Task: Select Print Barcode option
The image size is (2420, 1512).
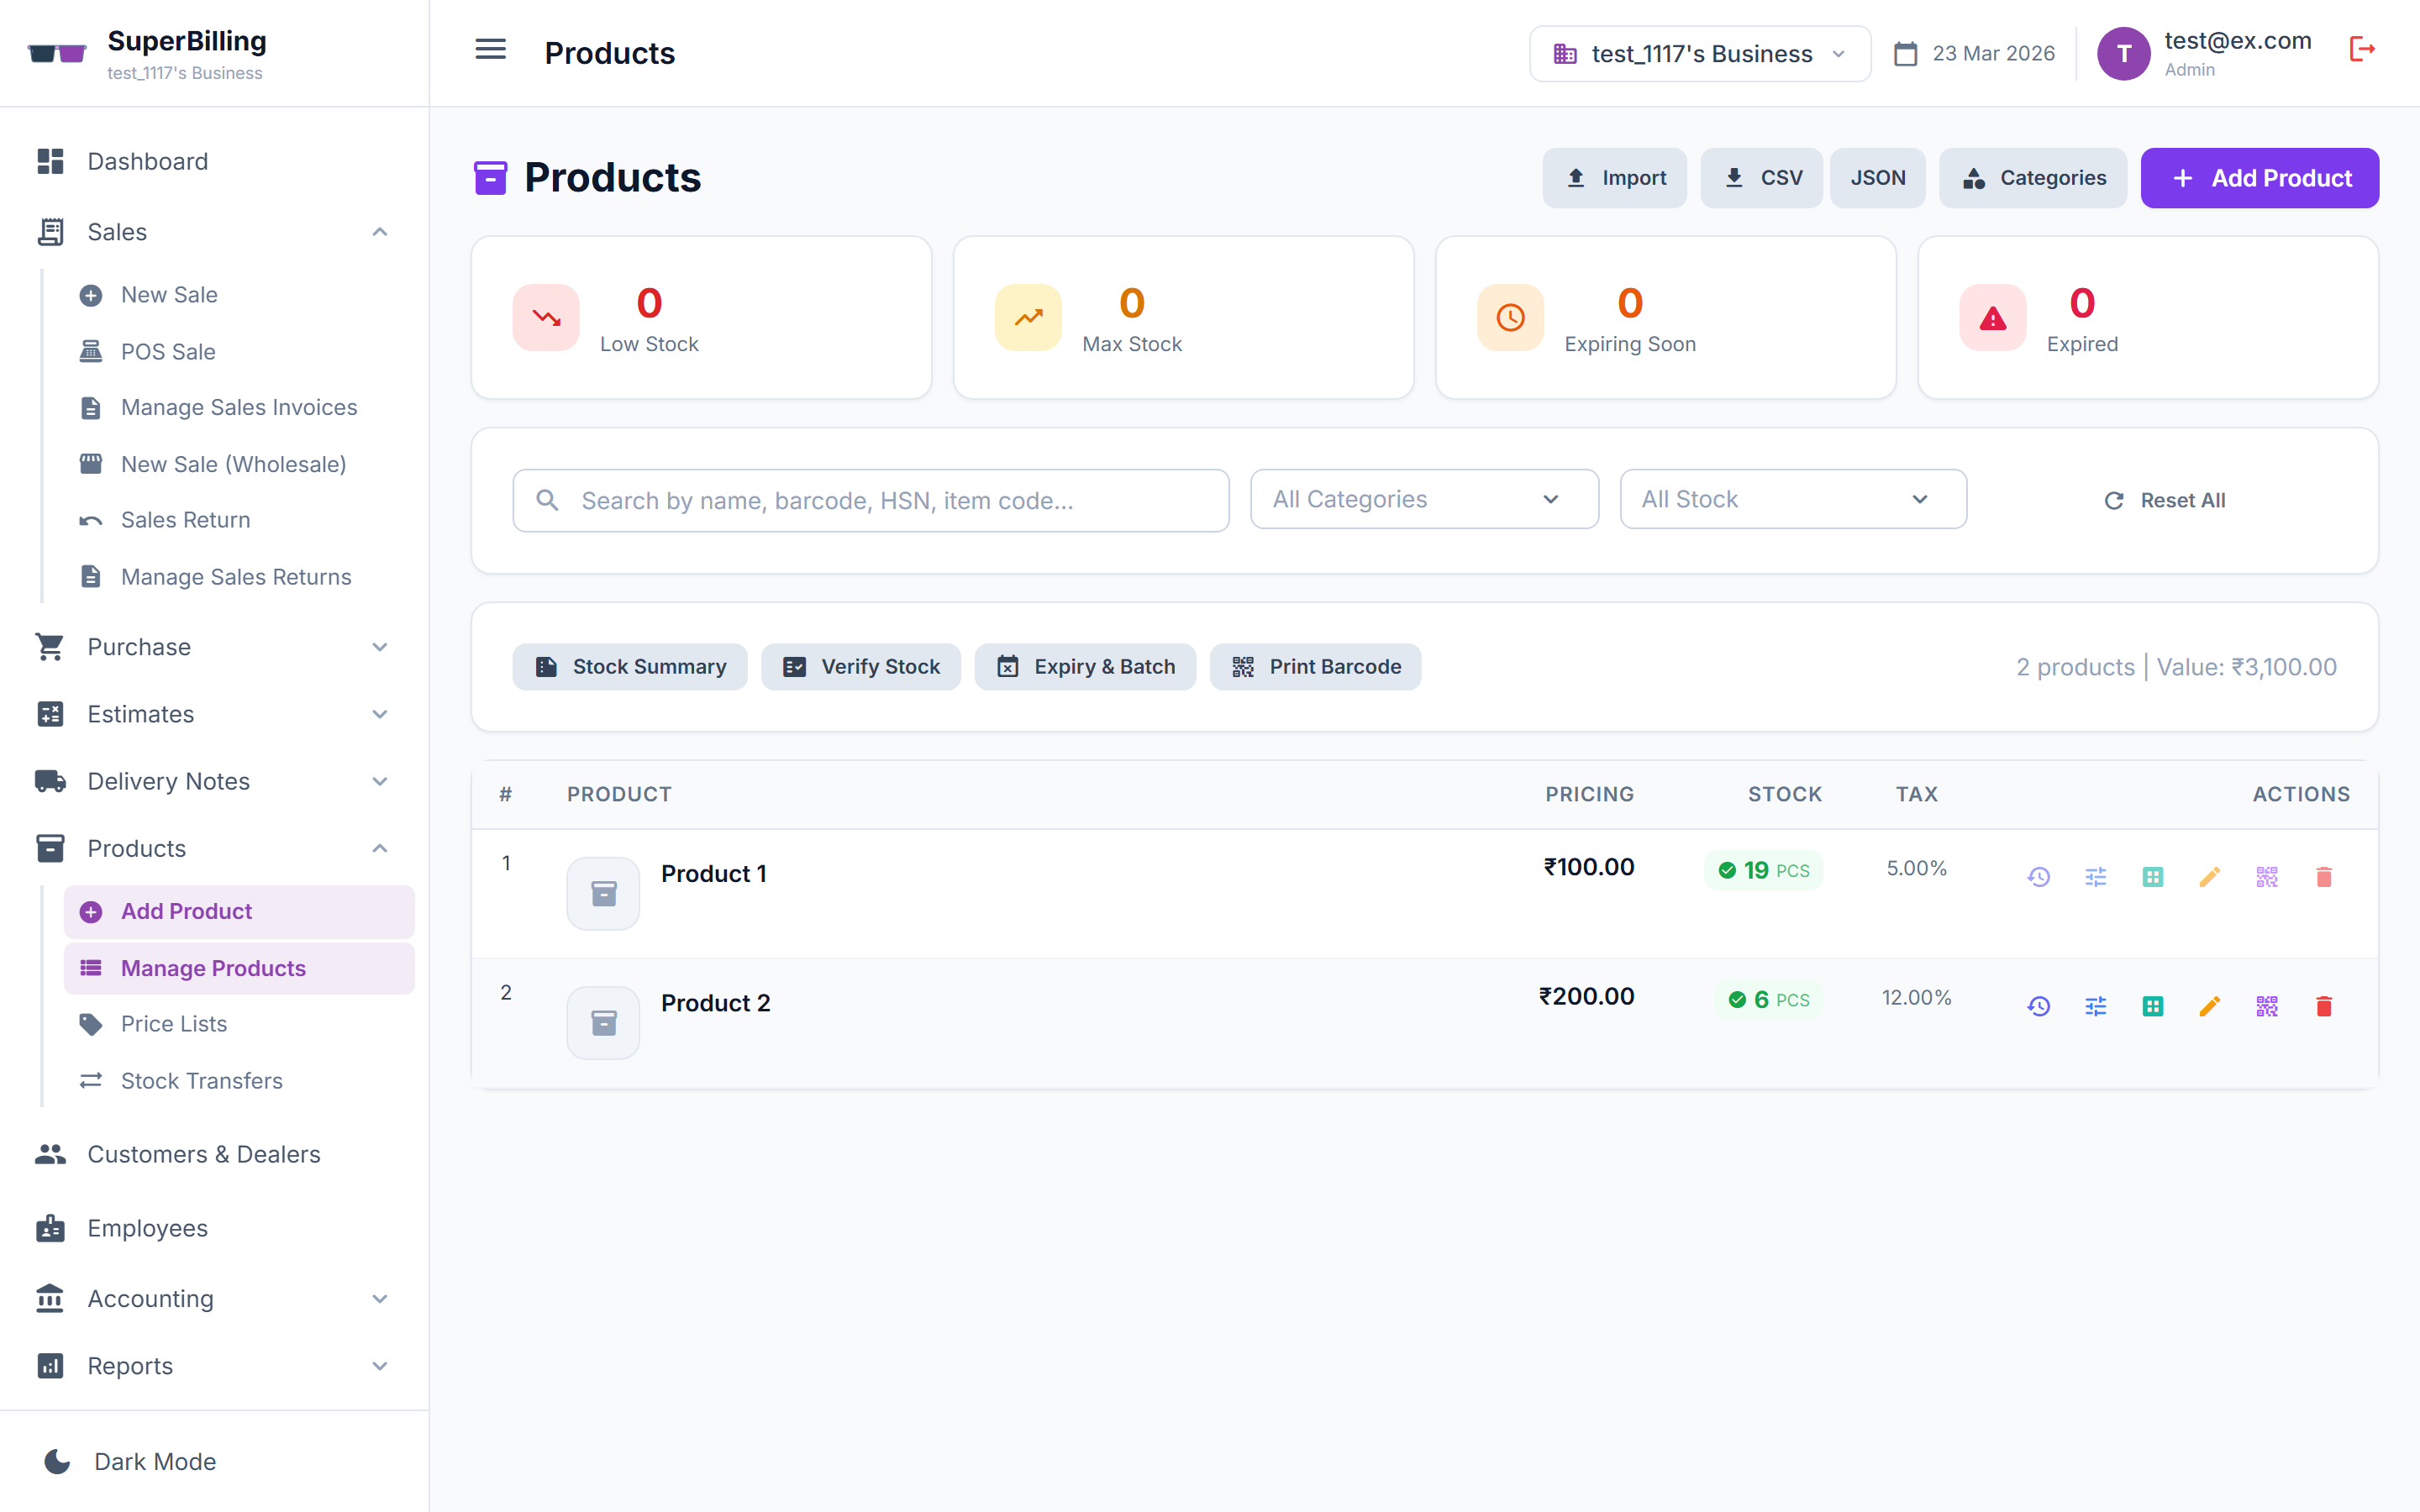Action: pyautogui.click(x=1315, y=666)
